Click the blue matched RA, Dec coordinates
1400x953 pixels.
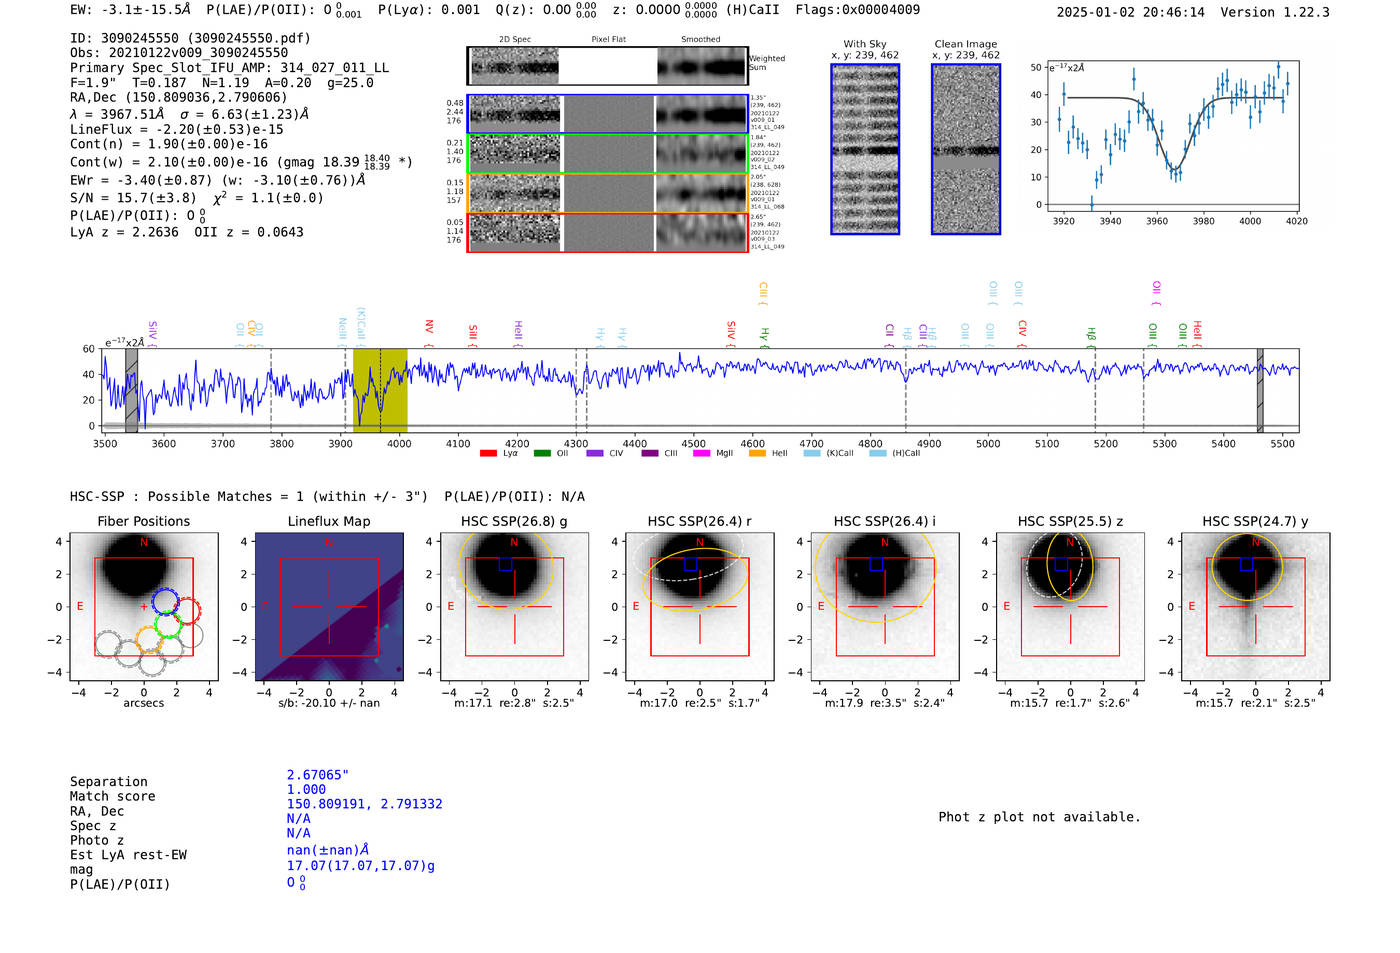[364, 804]
